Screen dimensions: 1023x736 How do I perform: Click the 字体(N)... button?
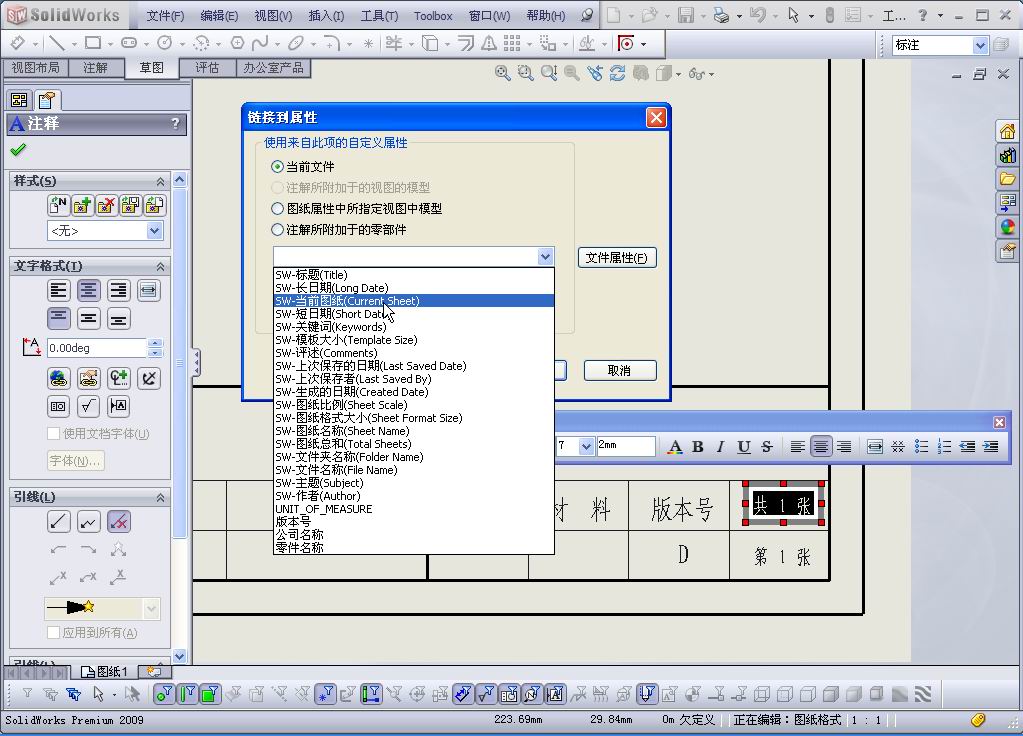[76, 461]
